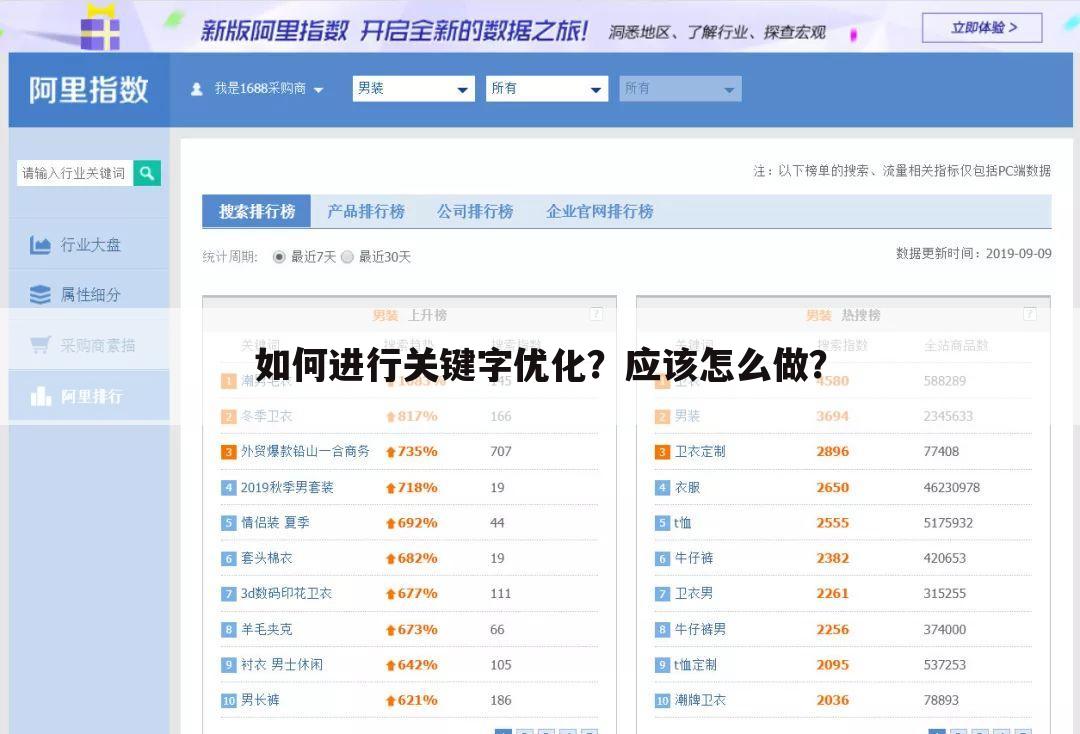Click hot keyword 潮牌卫衣
Screen dimensions: 1080x734
pyautogui.click(x=700, y=700)
